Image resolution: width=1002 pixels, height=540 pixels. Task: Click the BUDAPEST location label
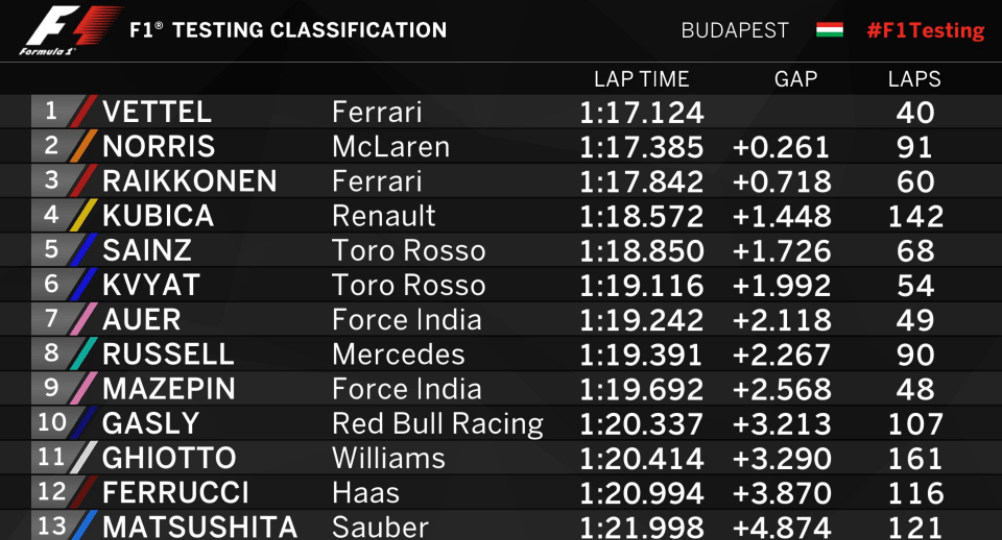[735, 31]
